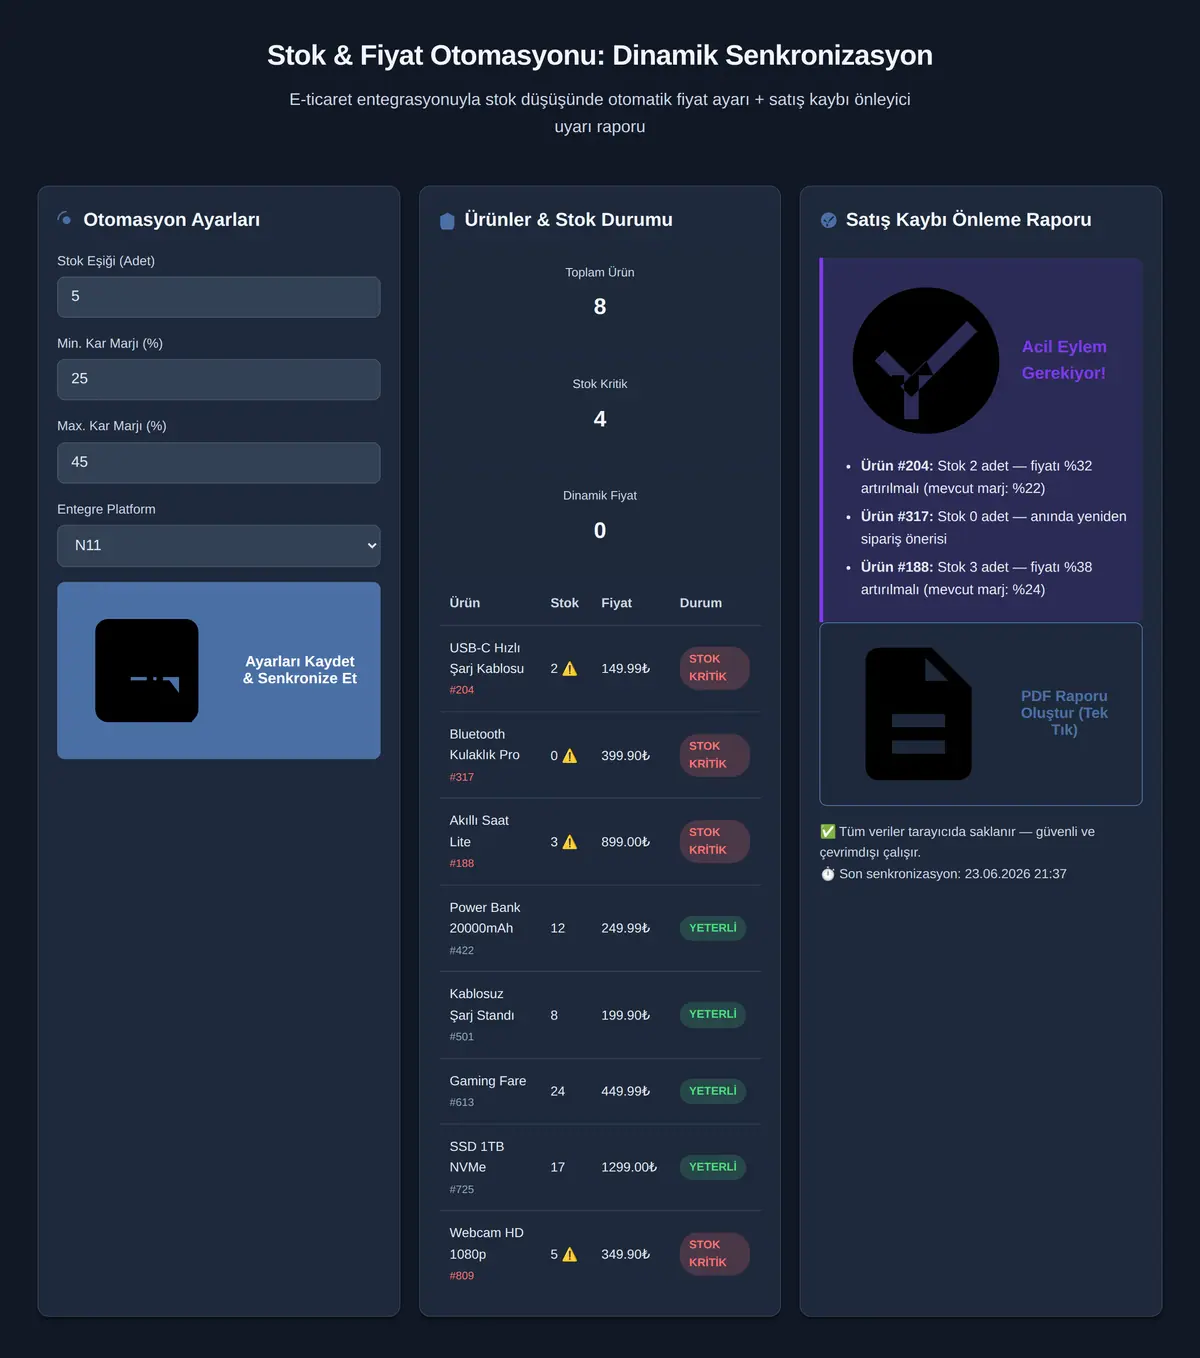Click the Ürünler & Stok Durumu box icon
Image resolution: width=1200 pixels, height=1358 pixels.
447,221
